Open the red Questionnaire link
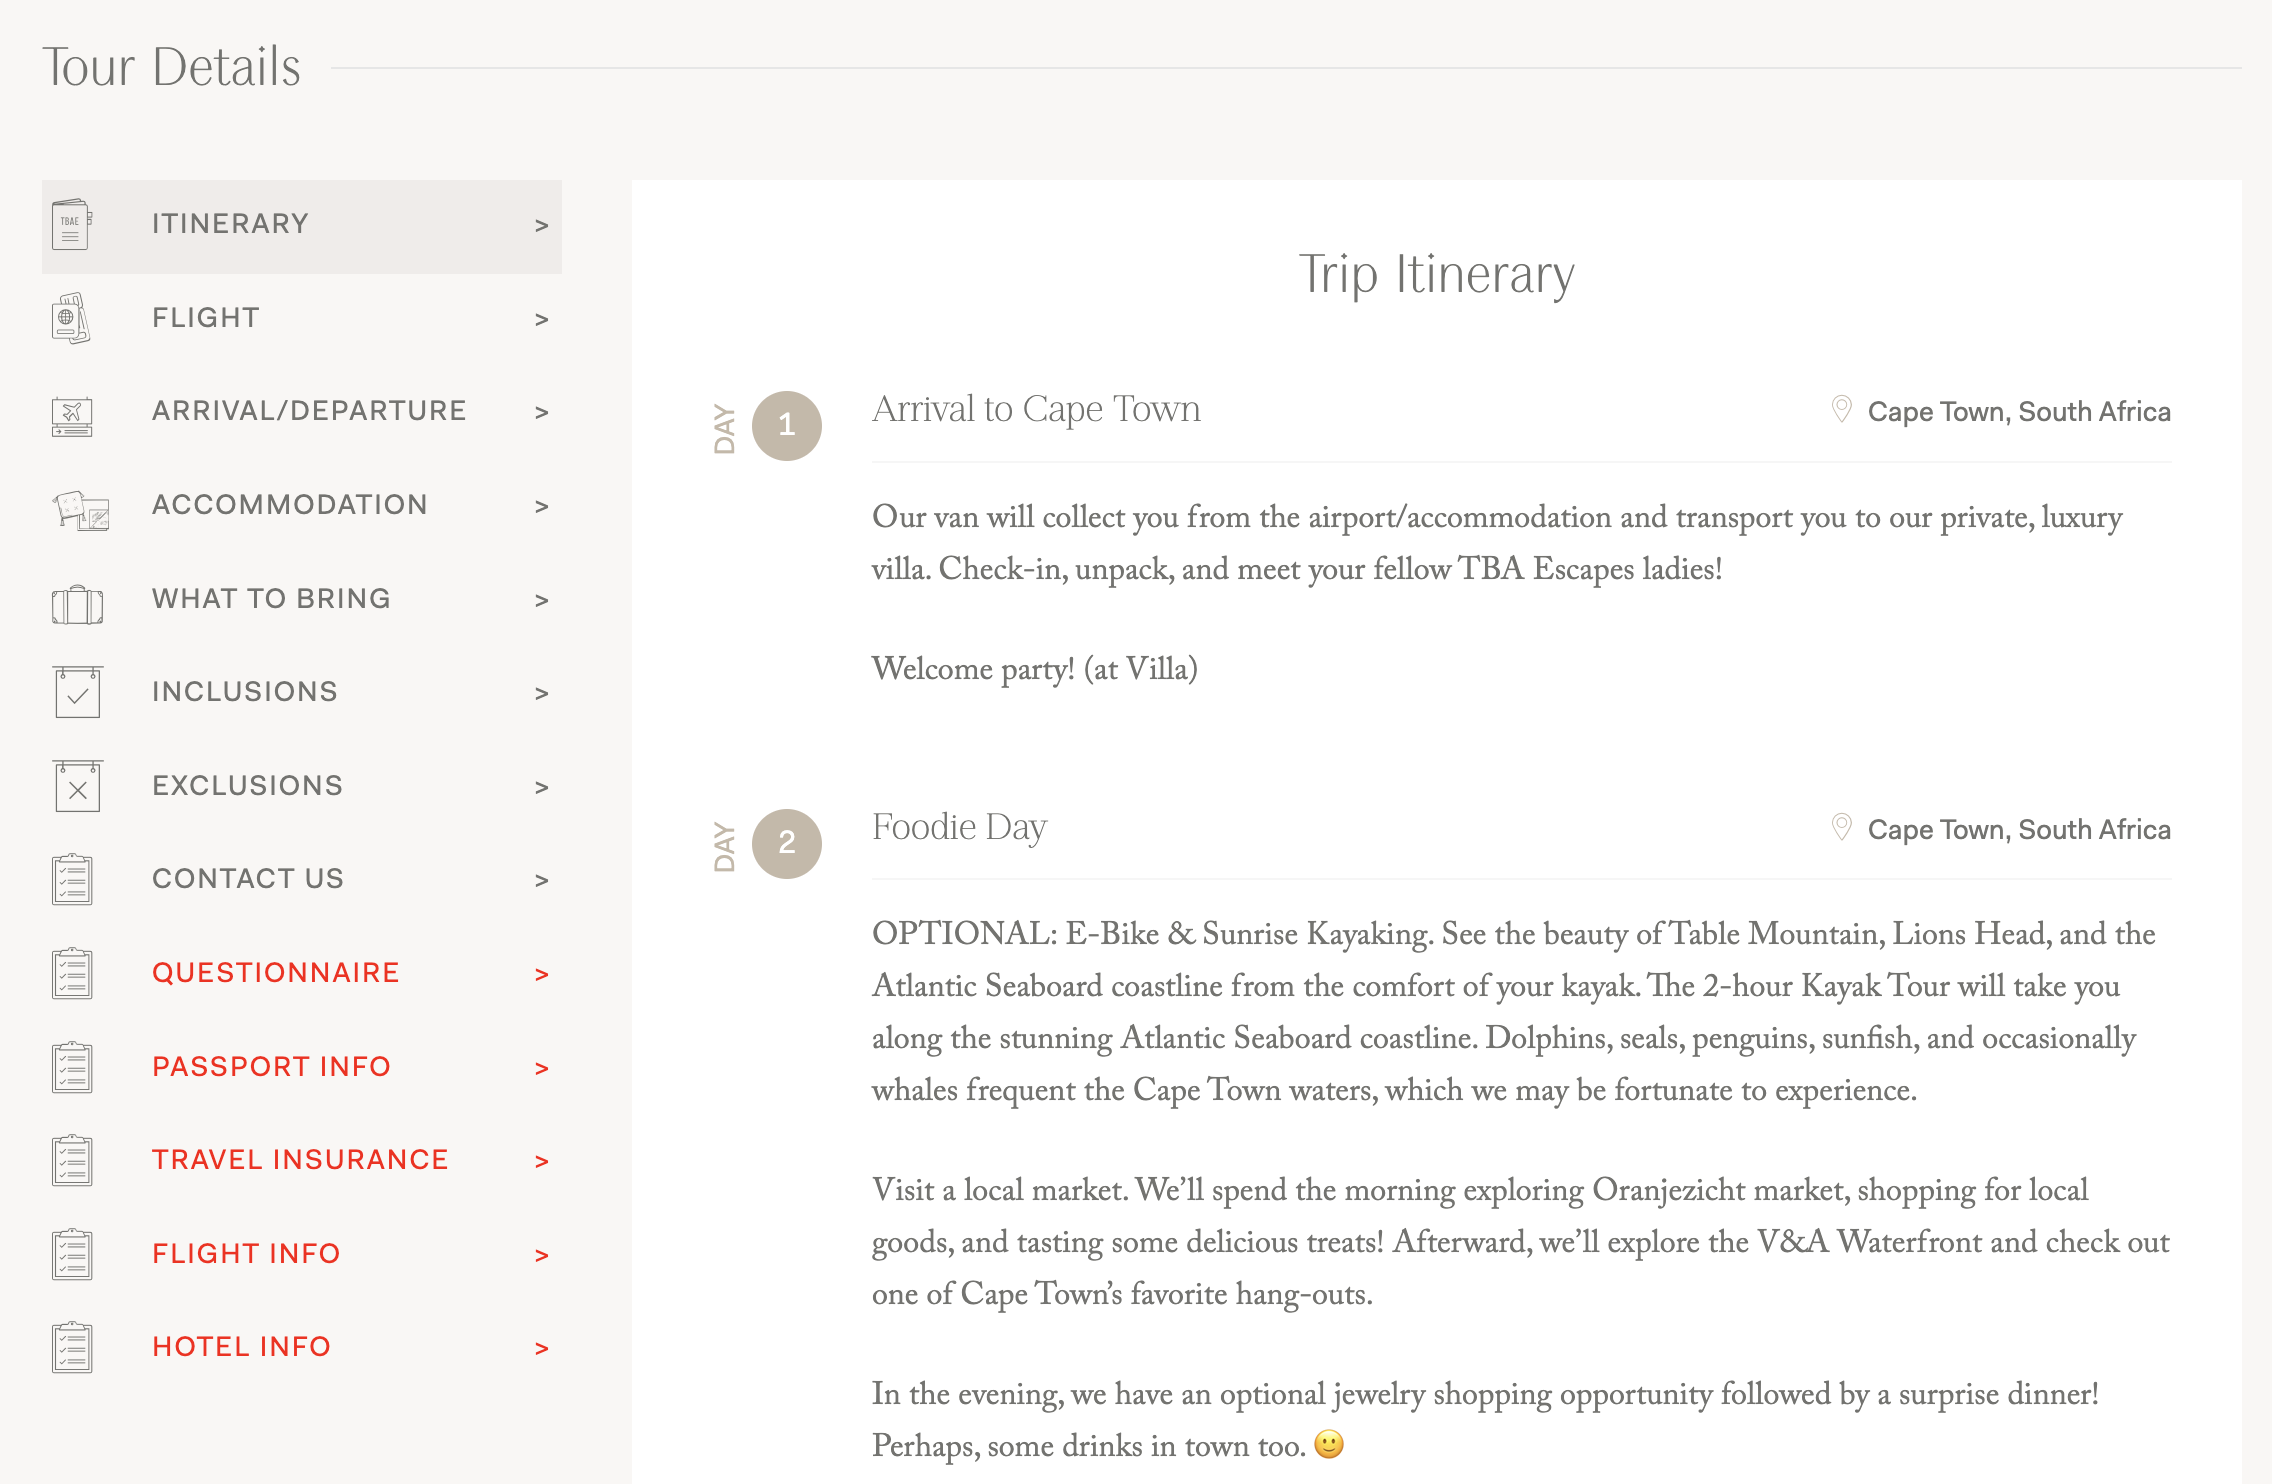2272x1484 pixels. point(276,973)
